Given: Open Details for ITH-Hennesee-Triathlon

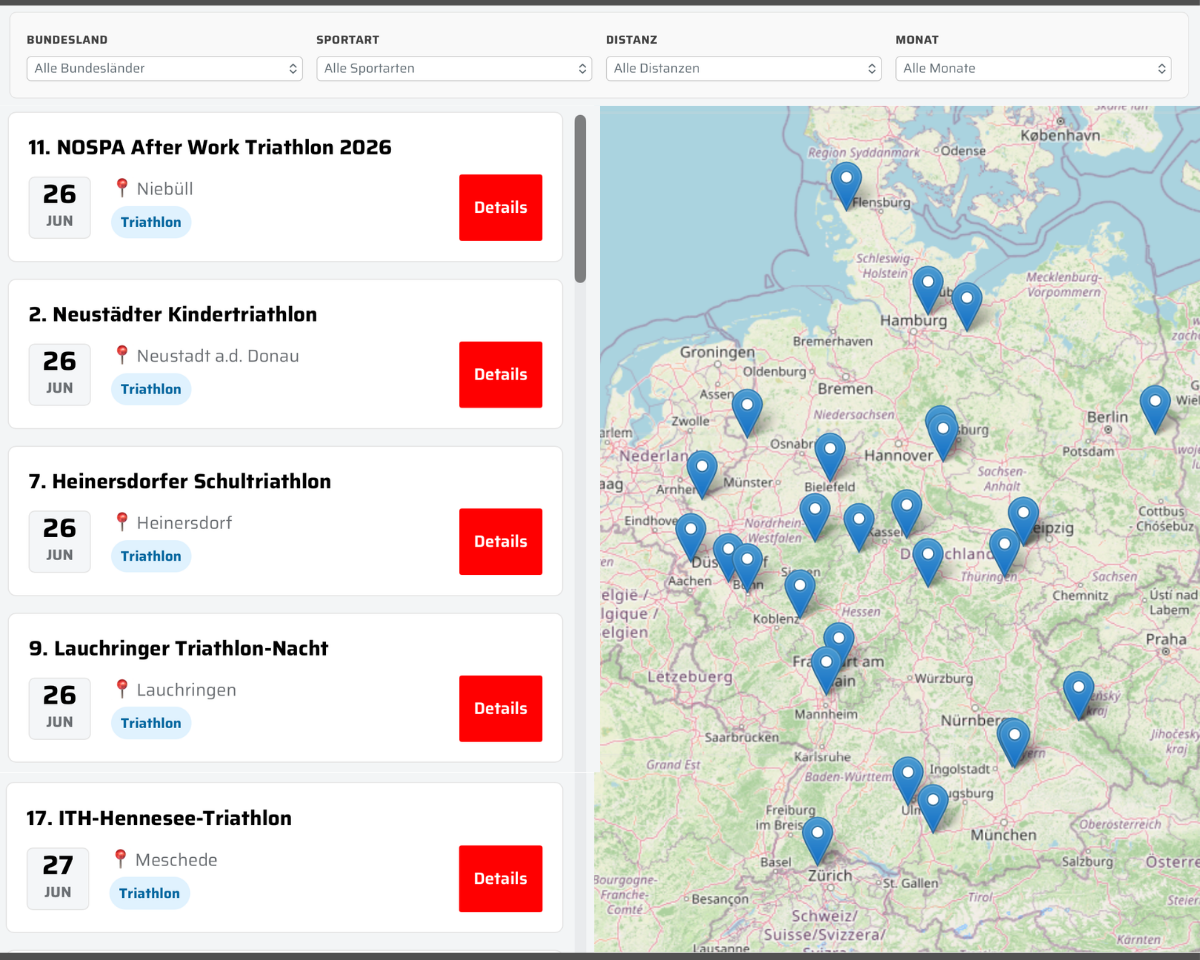Looking at the screenshot, I should (501, 879).
